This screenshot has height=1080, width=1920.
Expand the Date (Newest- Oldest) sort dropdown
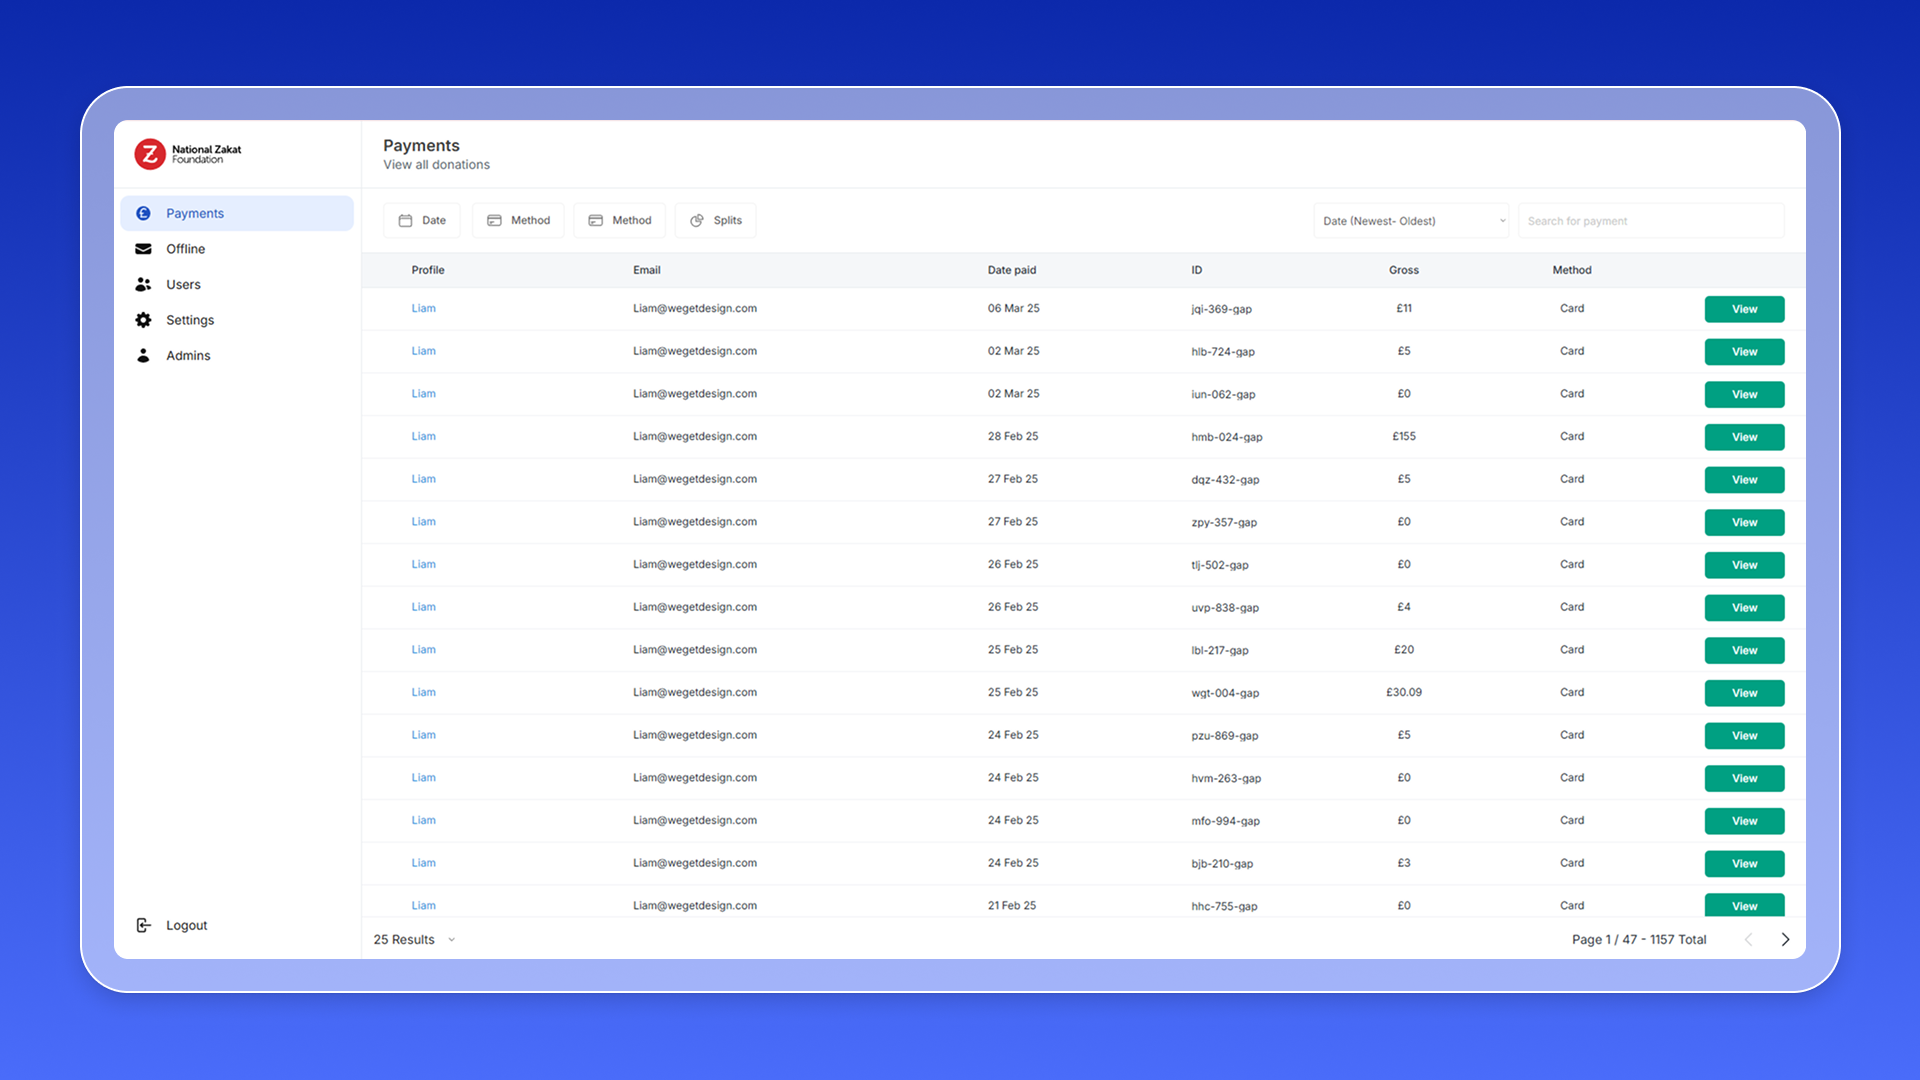click(x=1410, y=221)
